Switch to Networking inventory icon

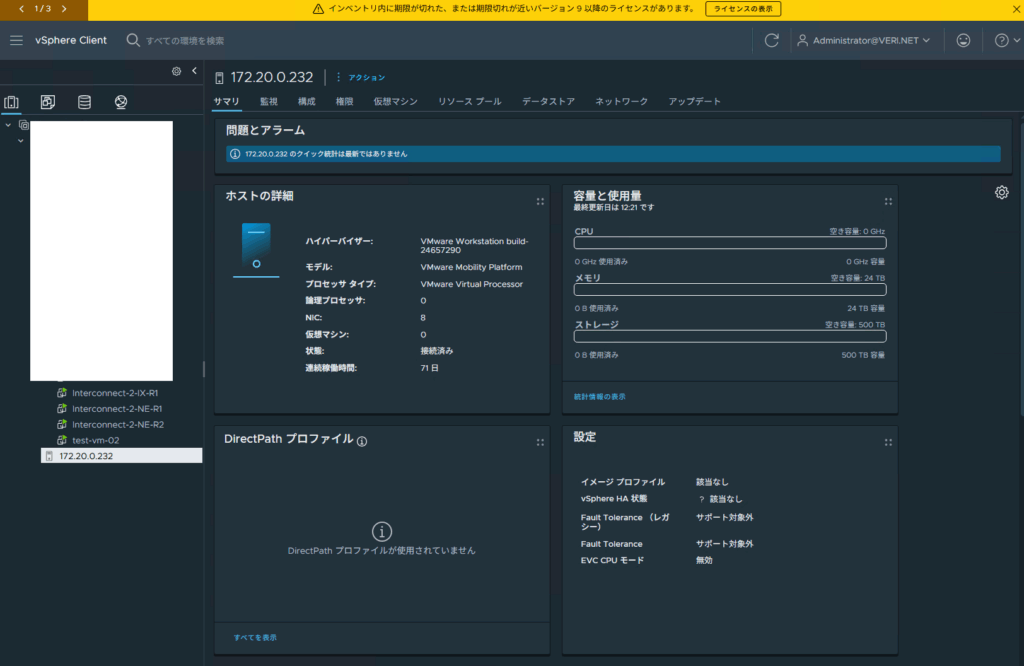coord(121,102)
